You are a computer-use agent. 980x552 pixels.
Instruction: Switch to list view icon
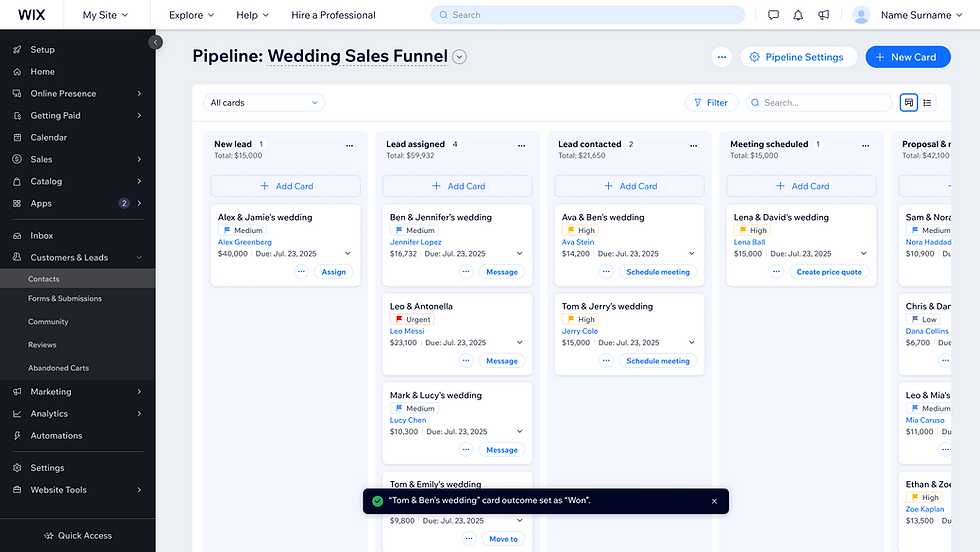coord(928,103)
